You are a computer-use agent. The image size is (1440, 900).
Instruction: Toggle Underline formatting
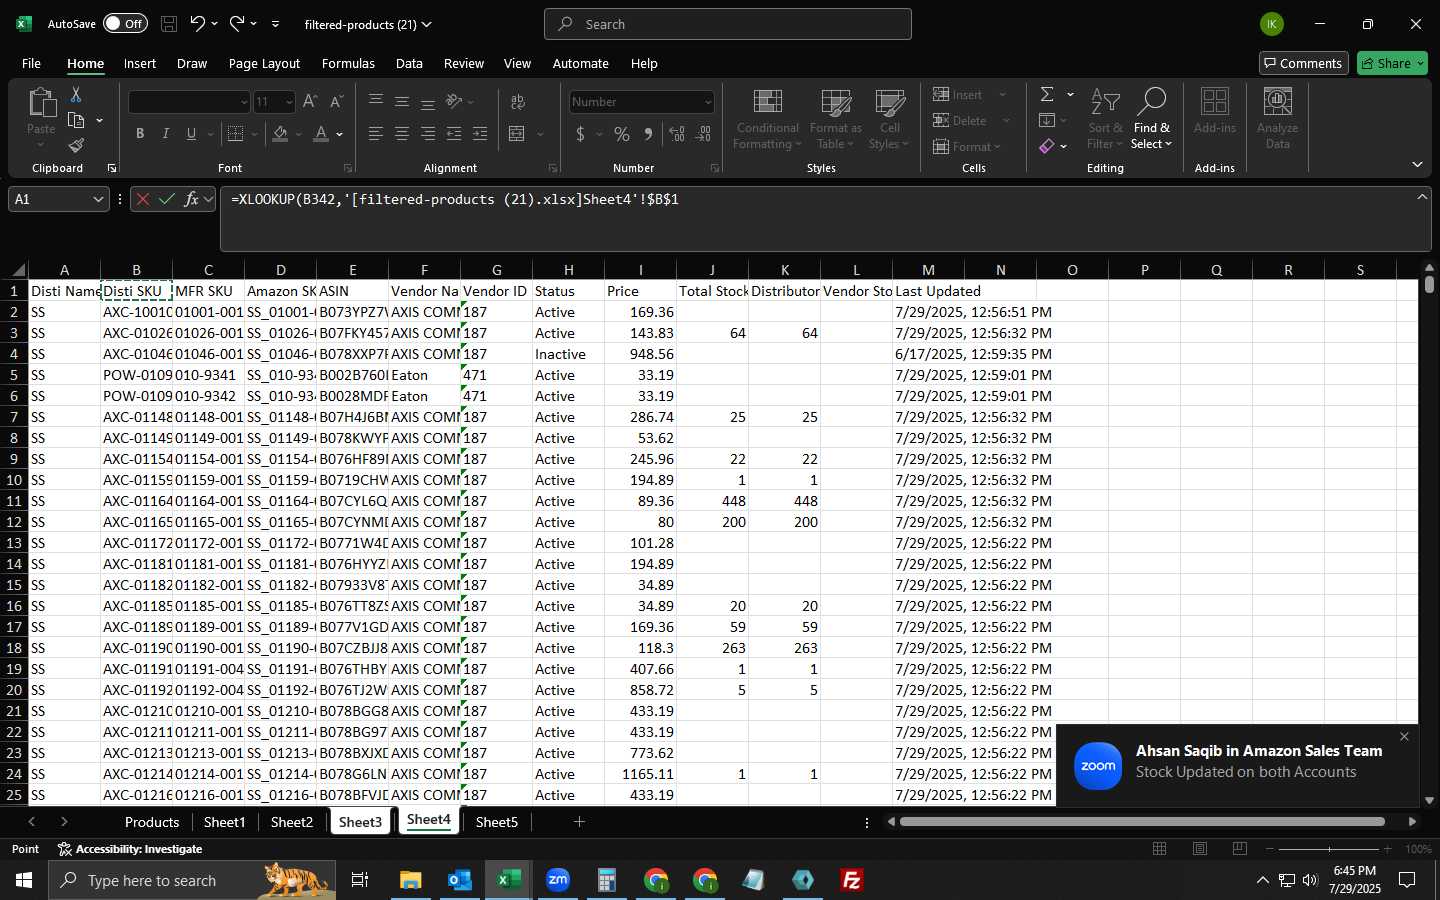tap(191, 133)
